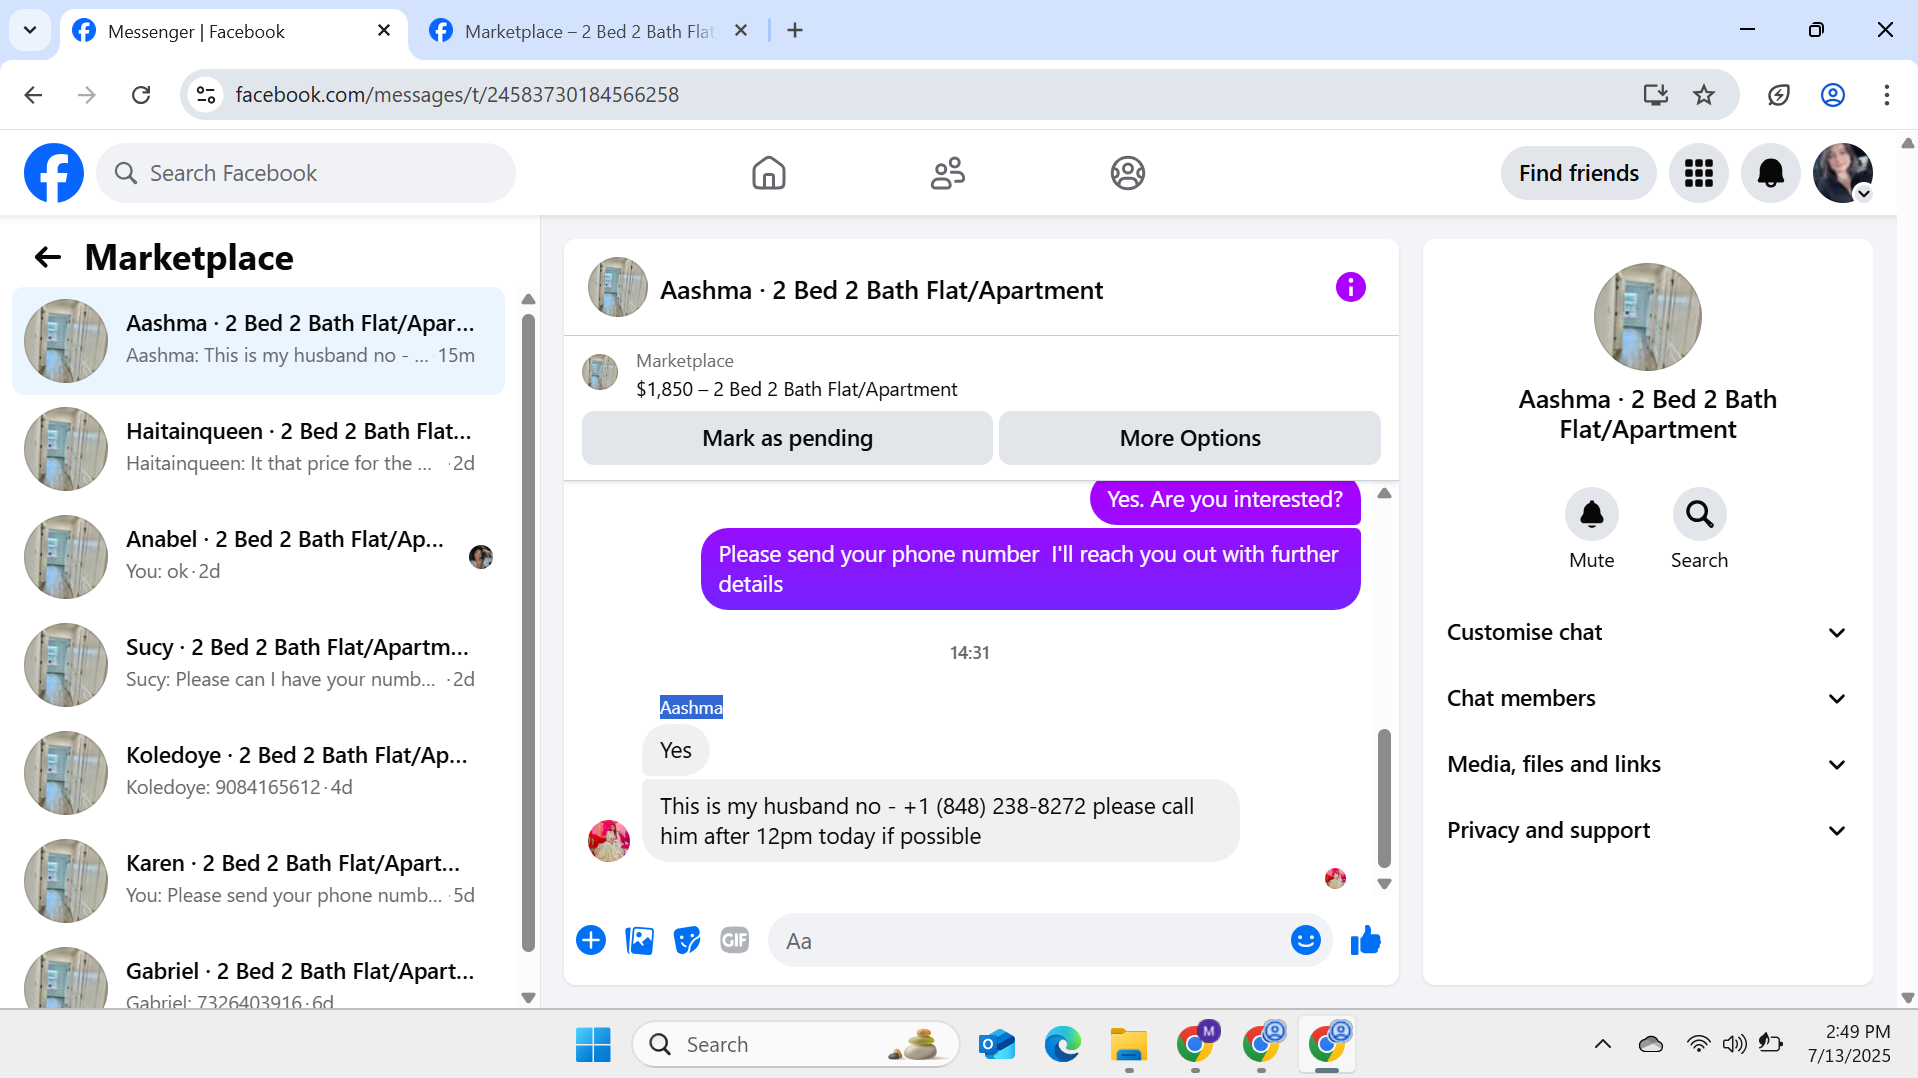Image resolution: width=1918 pixels, height=1078 pixels.
Task: Go back from Marketplace chats list
Action: 47,257
